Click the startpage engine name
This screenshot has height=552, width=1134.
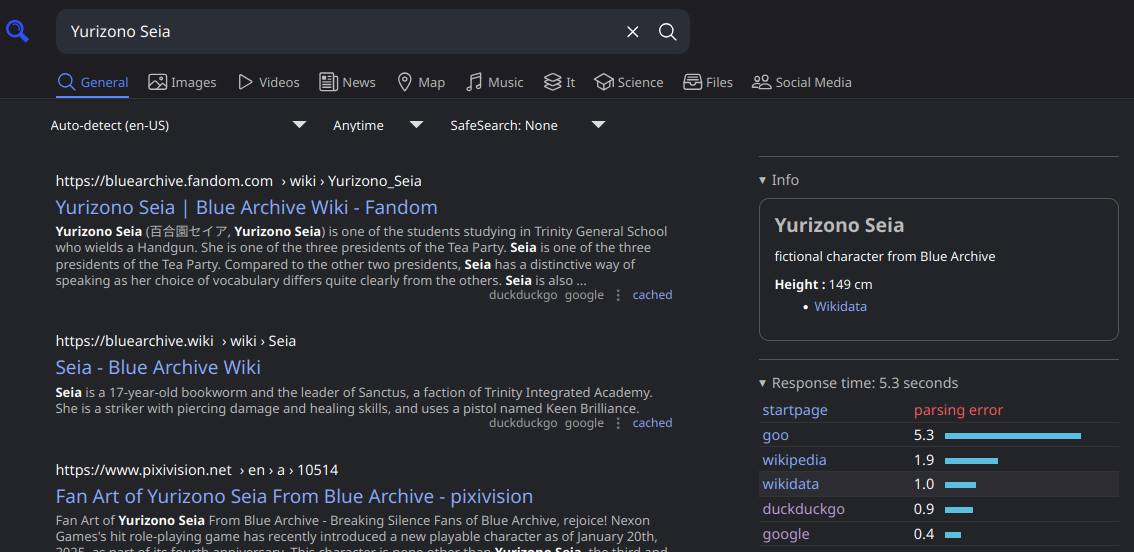click(795, 411)
